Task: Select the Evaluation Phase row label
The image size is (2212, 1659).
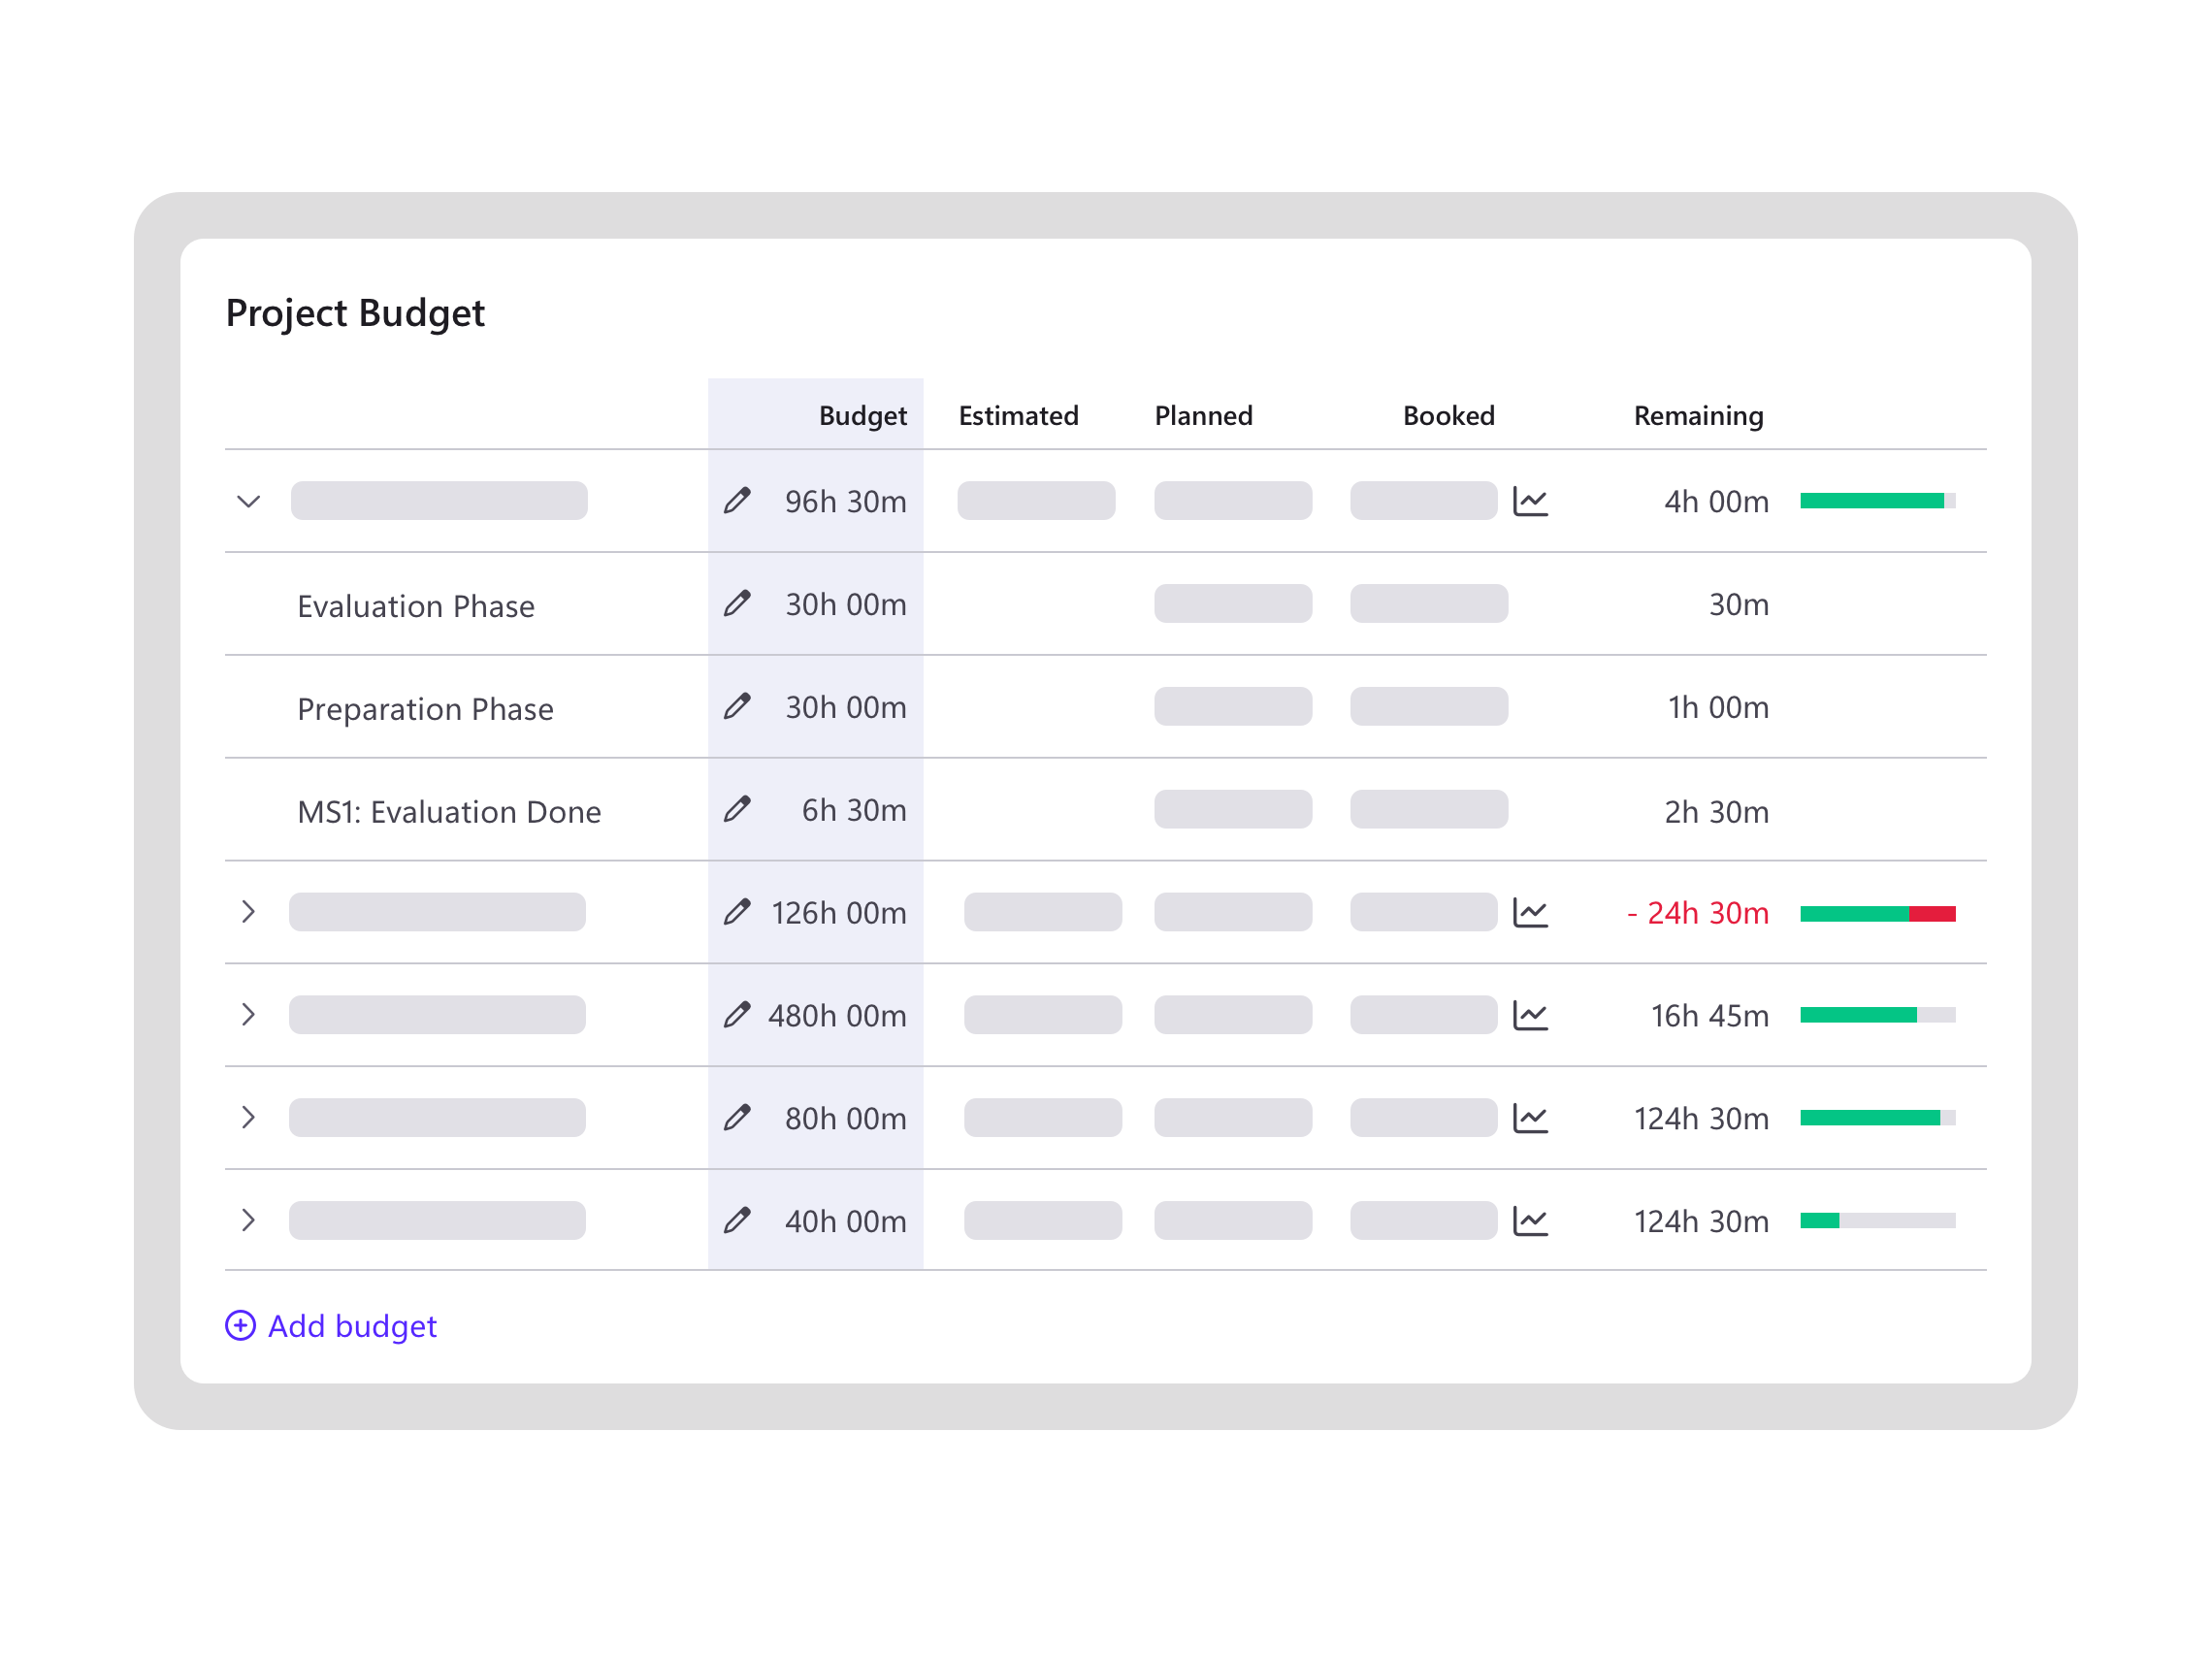Action: (416, 606)
